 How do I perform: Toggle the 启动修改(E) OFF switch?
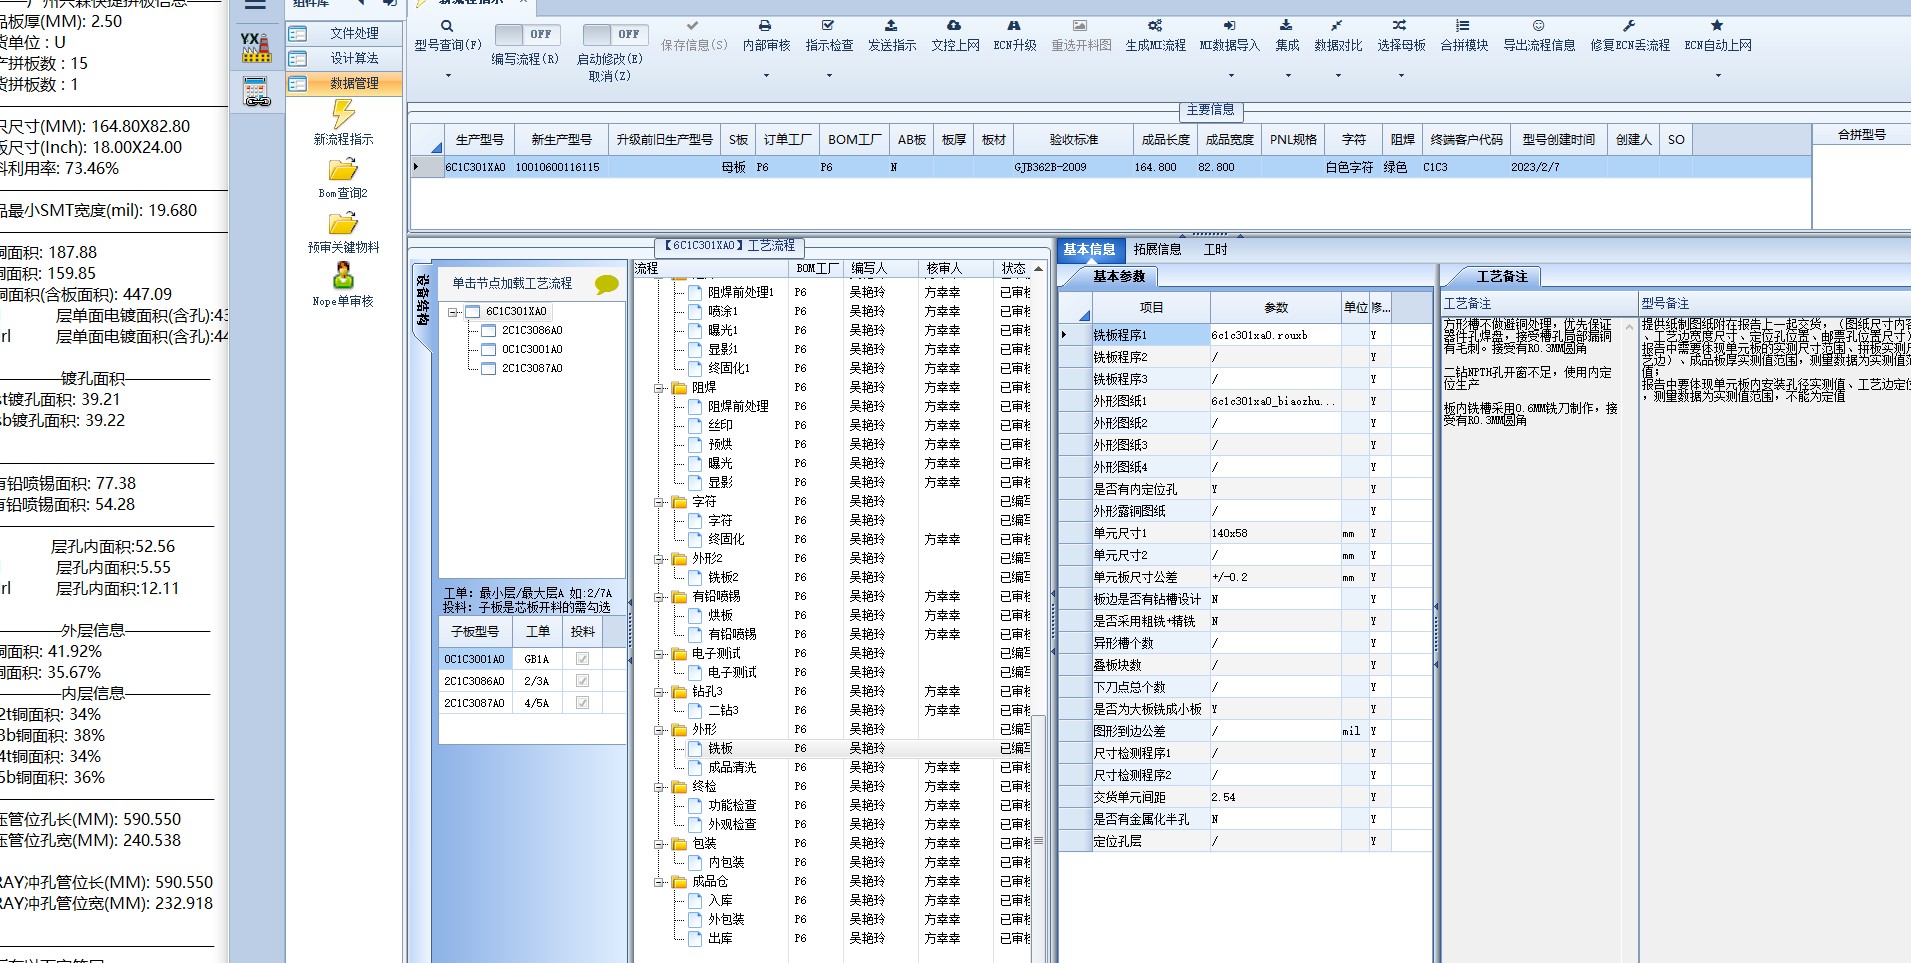(614, 34)
